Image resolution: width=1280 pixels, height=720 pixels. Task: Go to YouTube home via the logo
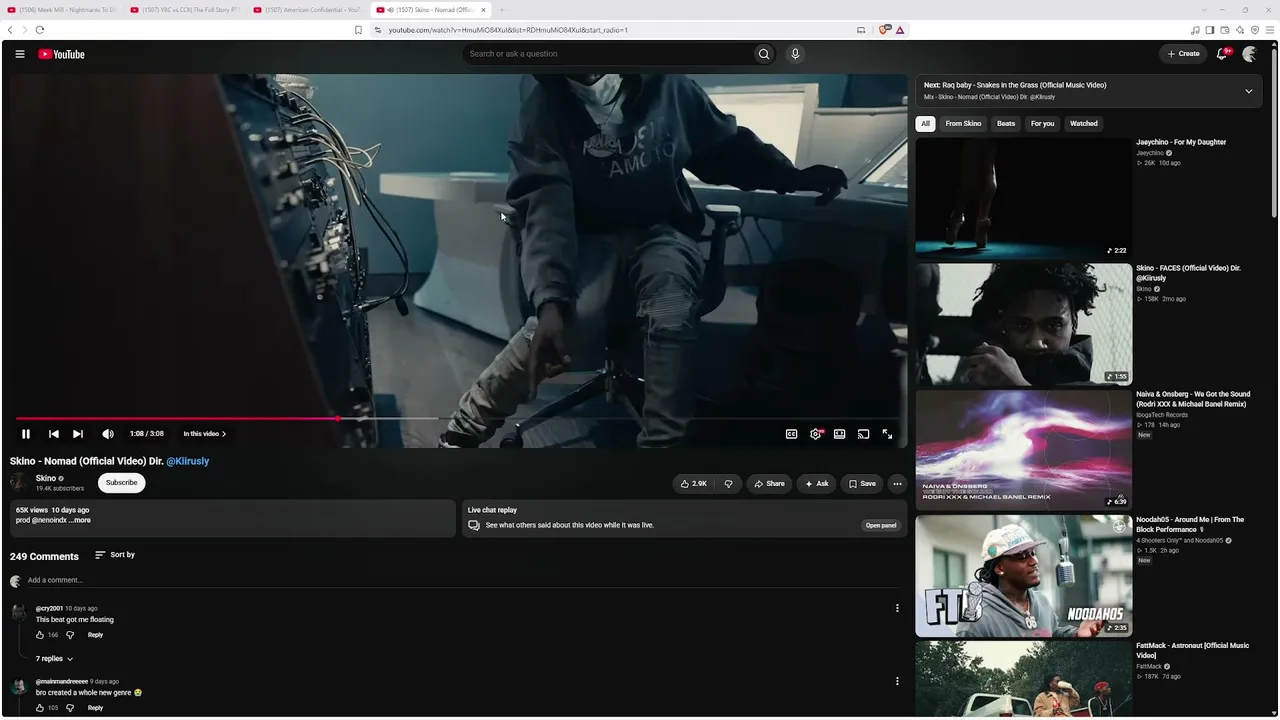tap(61, 54)
